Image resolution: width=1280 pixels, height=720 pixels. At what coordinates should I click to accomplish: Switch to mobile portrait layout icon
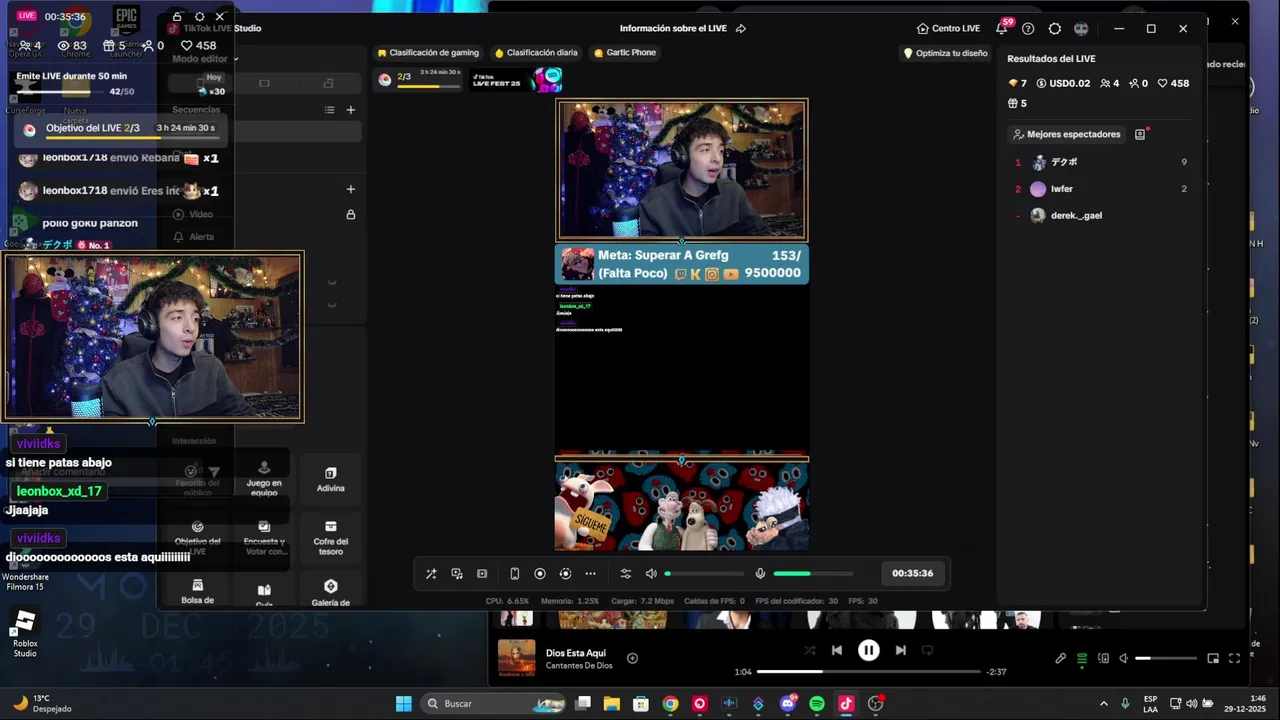pyautogui.click(x=514, y=574)
